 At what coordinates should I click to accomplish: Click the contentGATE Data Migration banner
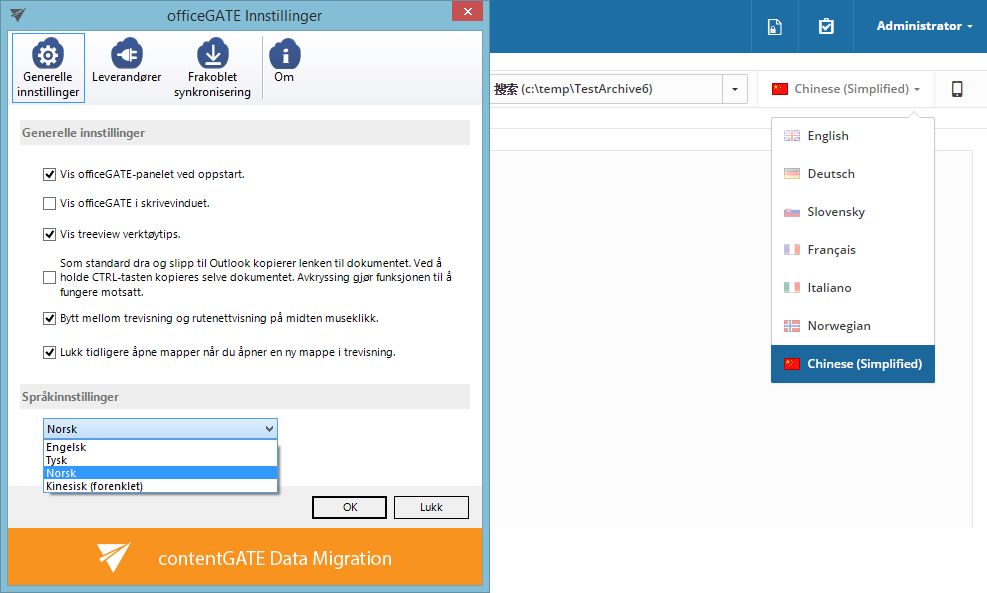[248, 558]
